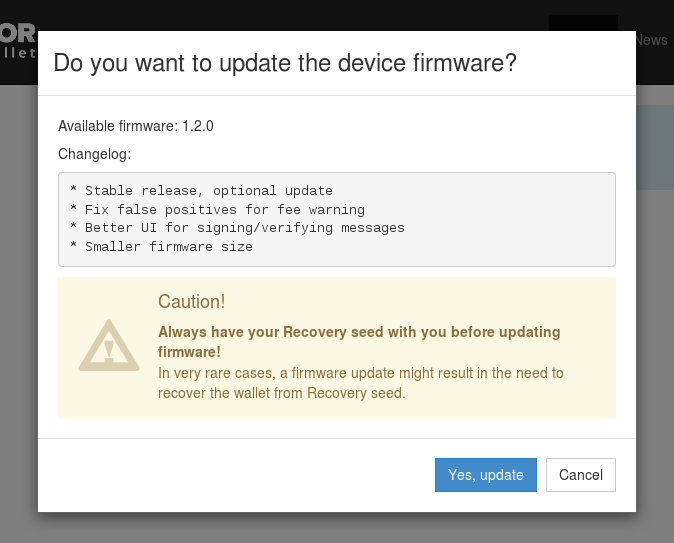The height and width of the screenshot is (543, 674).
Task: Click the dialog title about device firmware
Action: coord(285,63)
